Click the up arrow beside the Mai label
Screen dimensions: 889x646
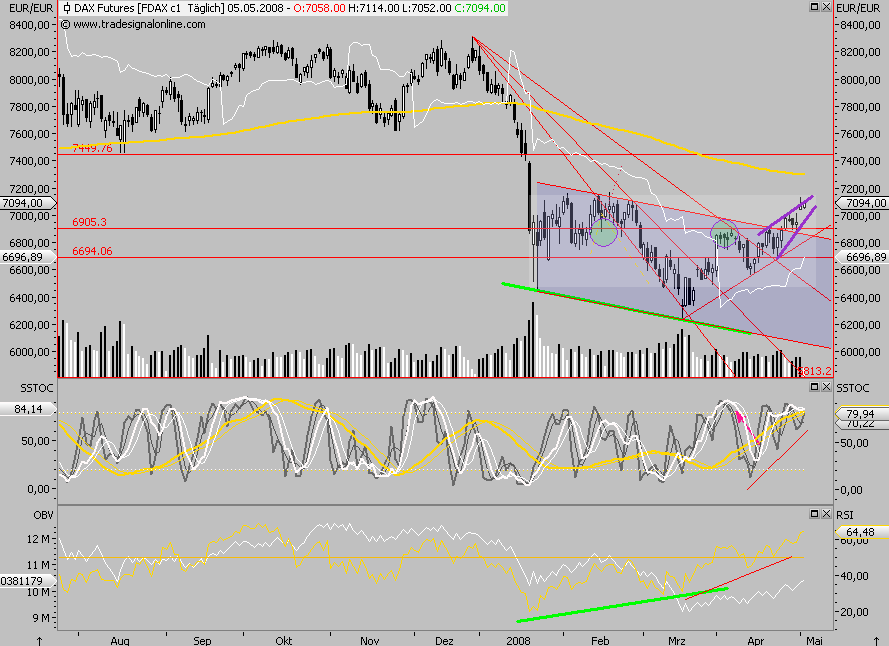pyautogui.click(x=877, y=641)
